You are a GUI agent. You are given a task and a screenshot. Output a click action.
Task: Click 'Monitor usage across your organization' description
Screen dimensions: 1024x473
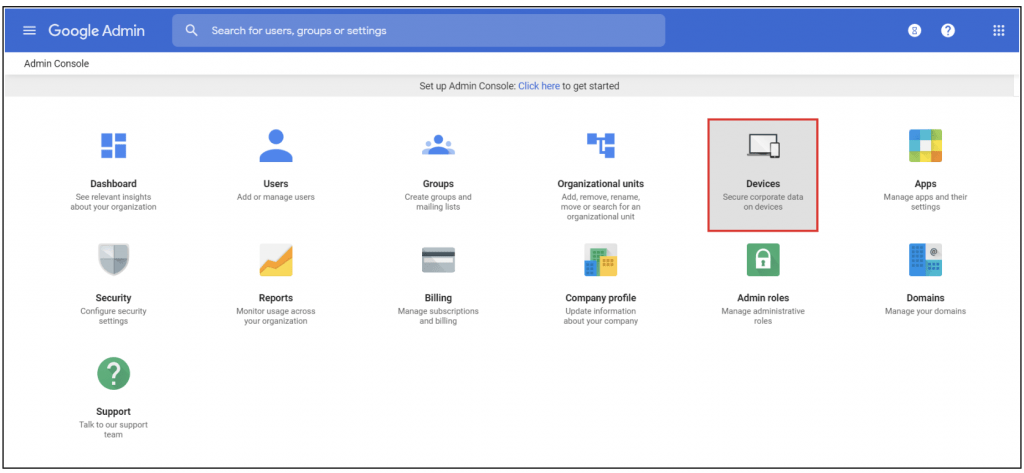tap(276, 316)
